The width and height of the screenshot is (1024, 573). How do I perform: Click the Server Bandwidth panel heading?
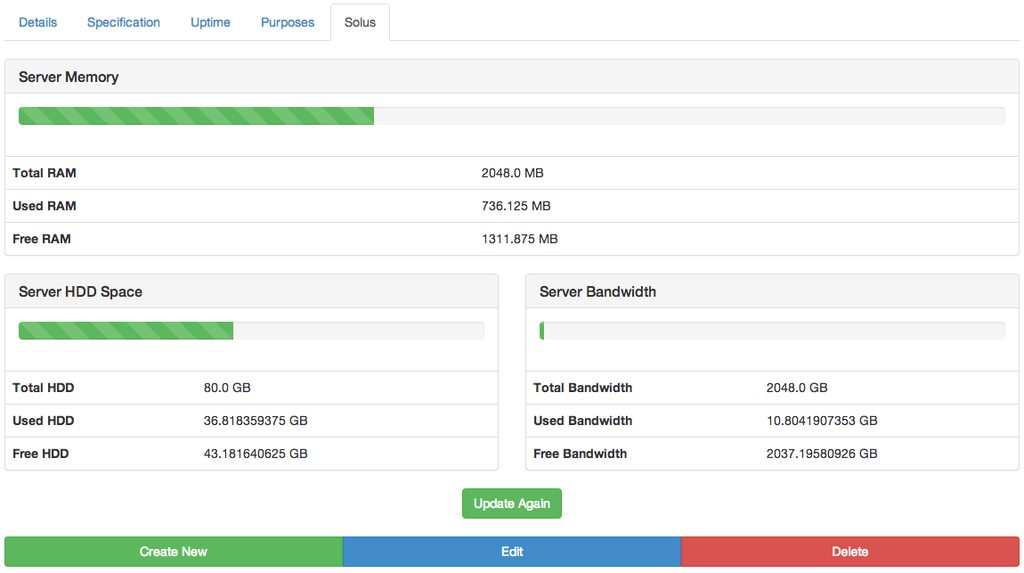point(597,292)
